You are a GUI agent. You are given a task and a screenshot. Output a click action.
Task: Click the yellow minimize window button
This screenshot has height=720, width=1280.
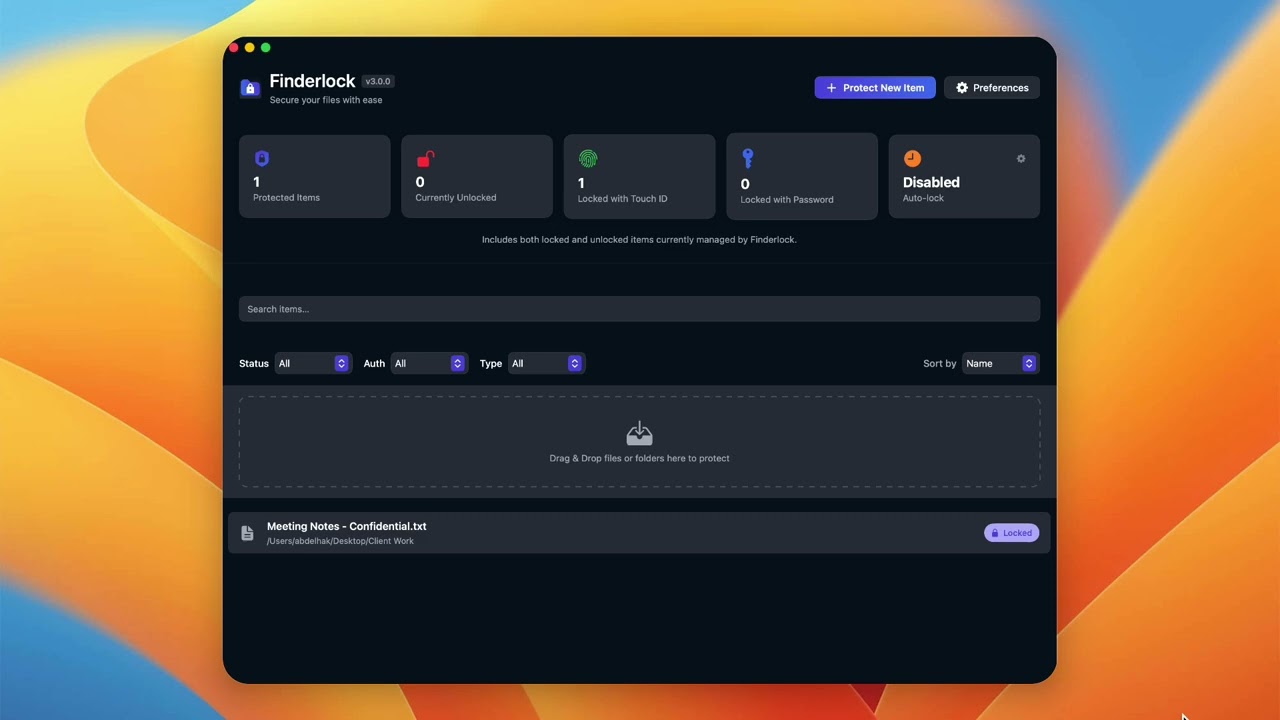[x=250, y=47]
